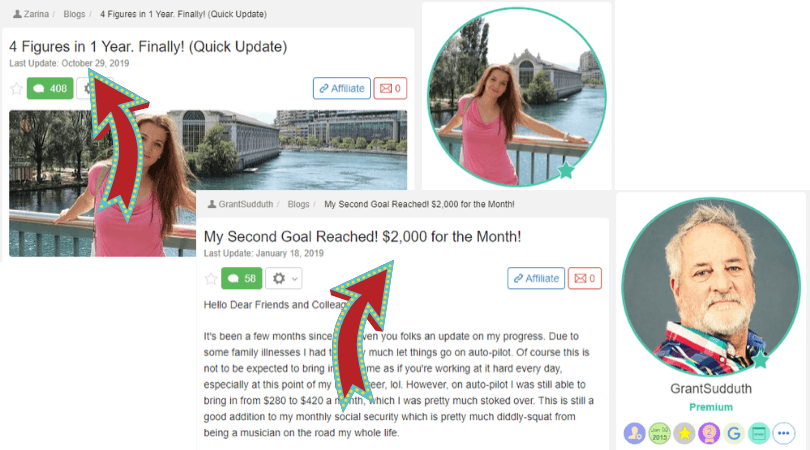
Task: Open Zarina's circular profile photo
Action: (517, 97)
